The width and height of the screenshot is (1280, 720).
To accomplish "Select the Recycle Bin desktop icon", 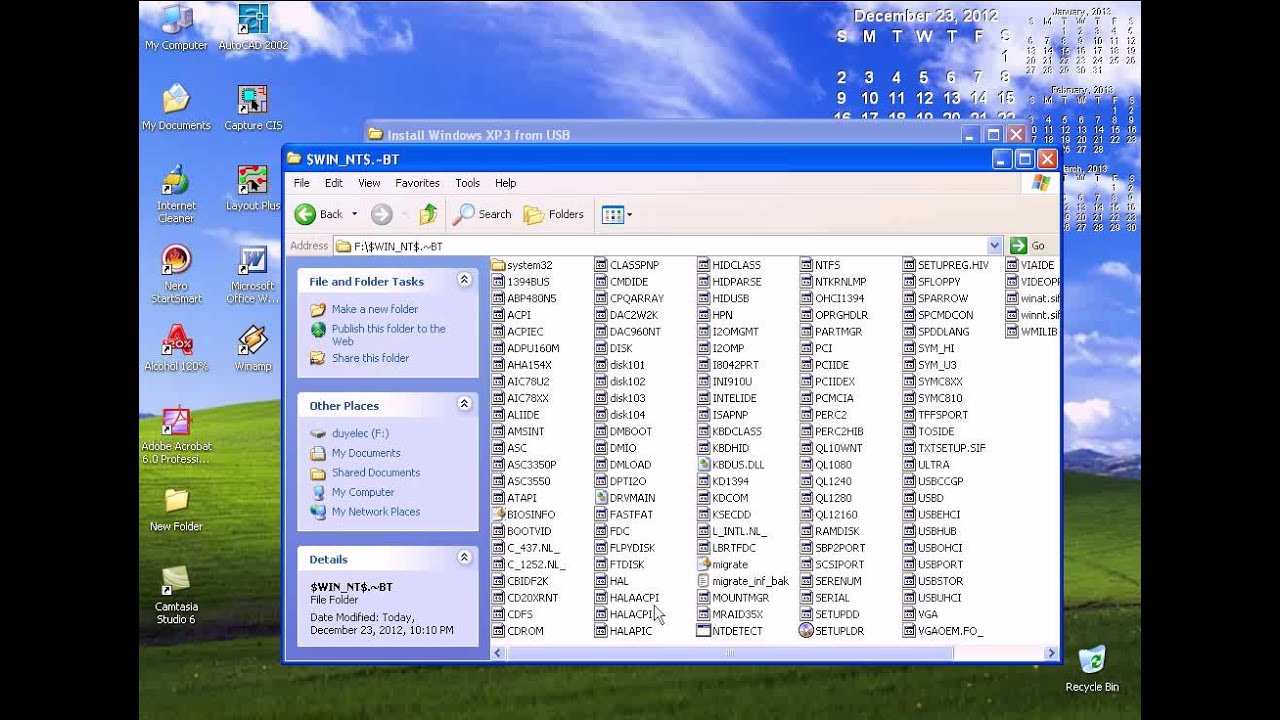I will 1092,668.
